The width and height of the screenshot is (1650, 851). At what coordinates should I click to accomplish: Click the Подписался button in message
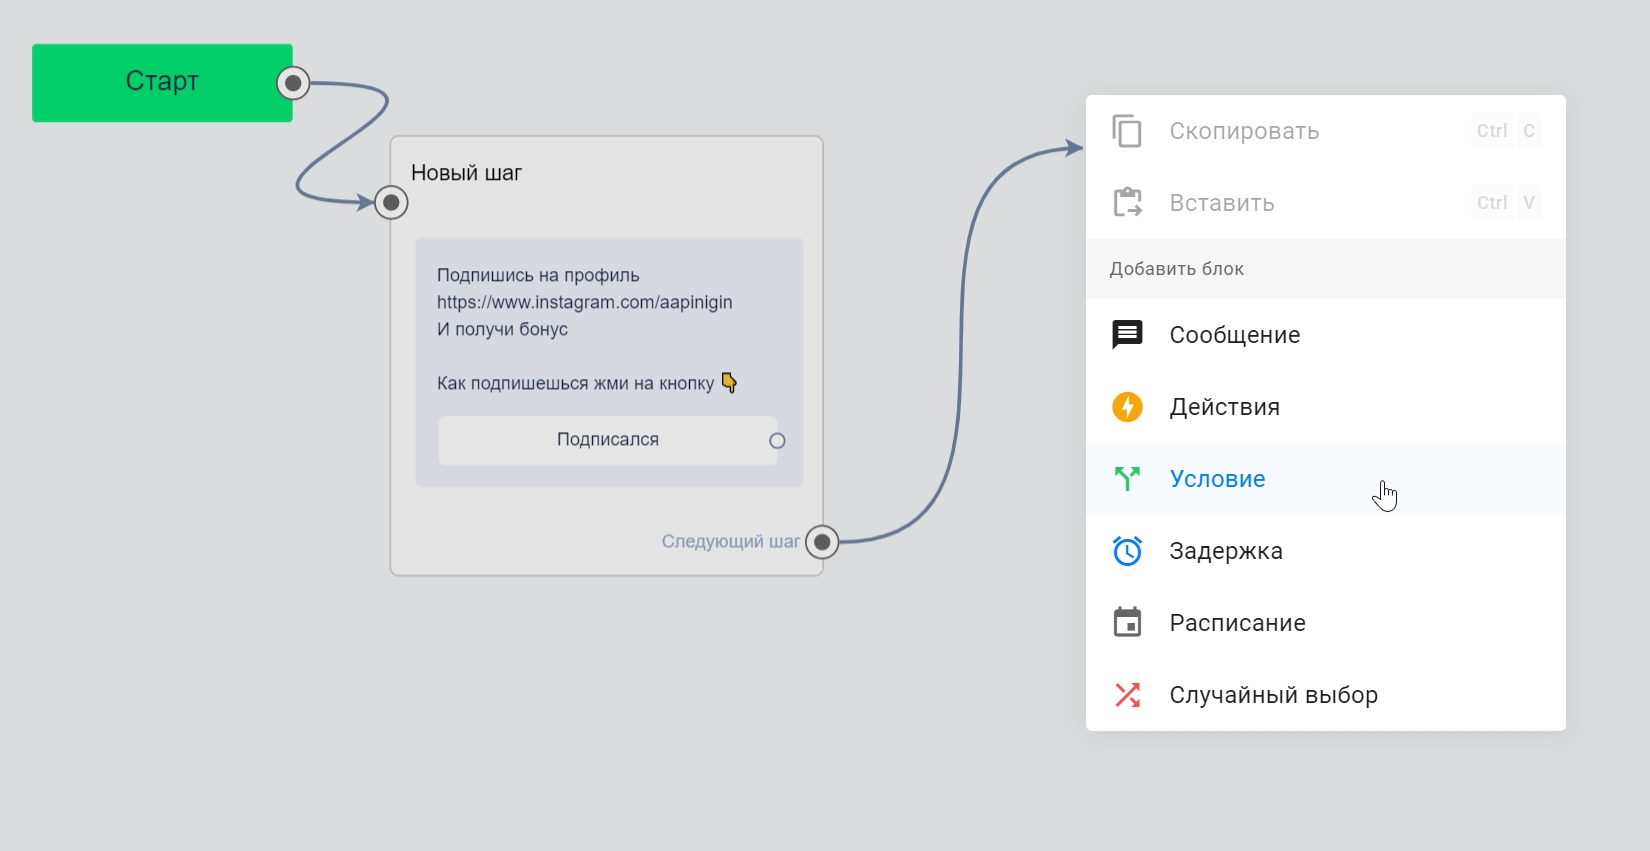click(x=607, y=440)
